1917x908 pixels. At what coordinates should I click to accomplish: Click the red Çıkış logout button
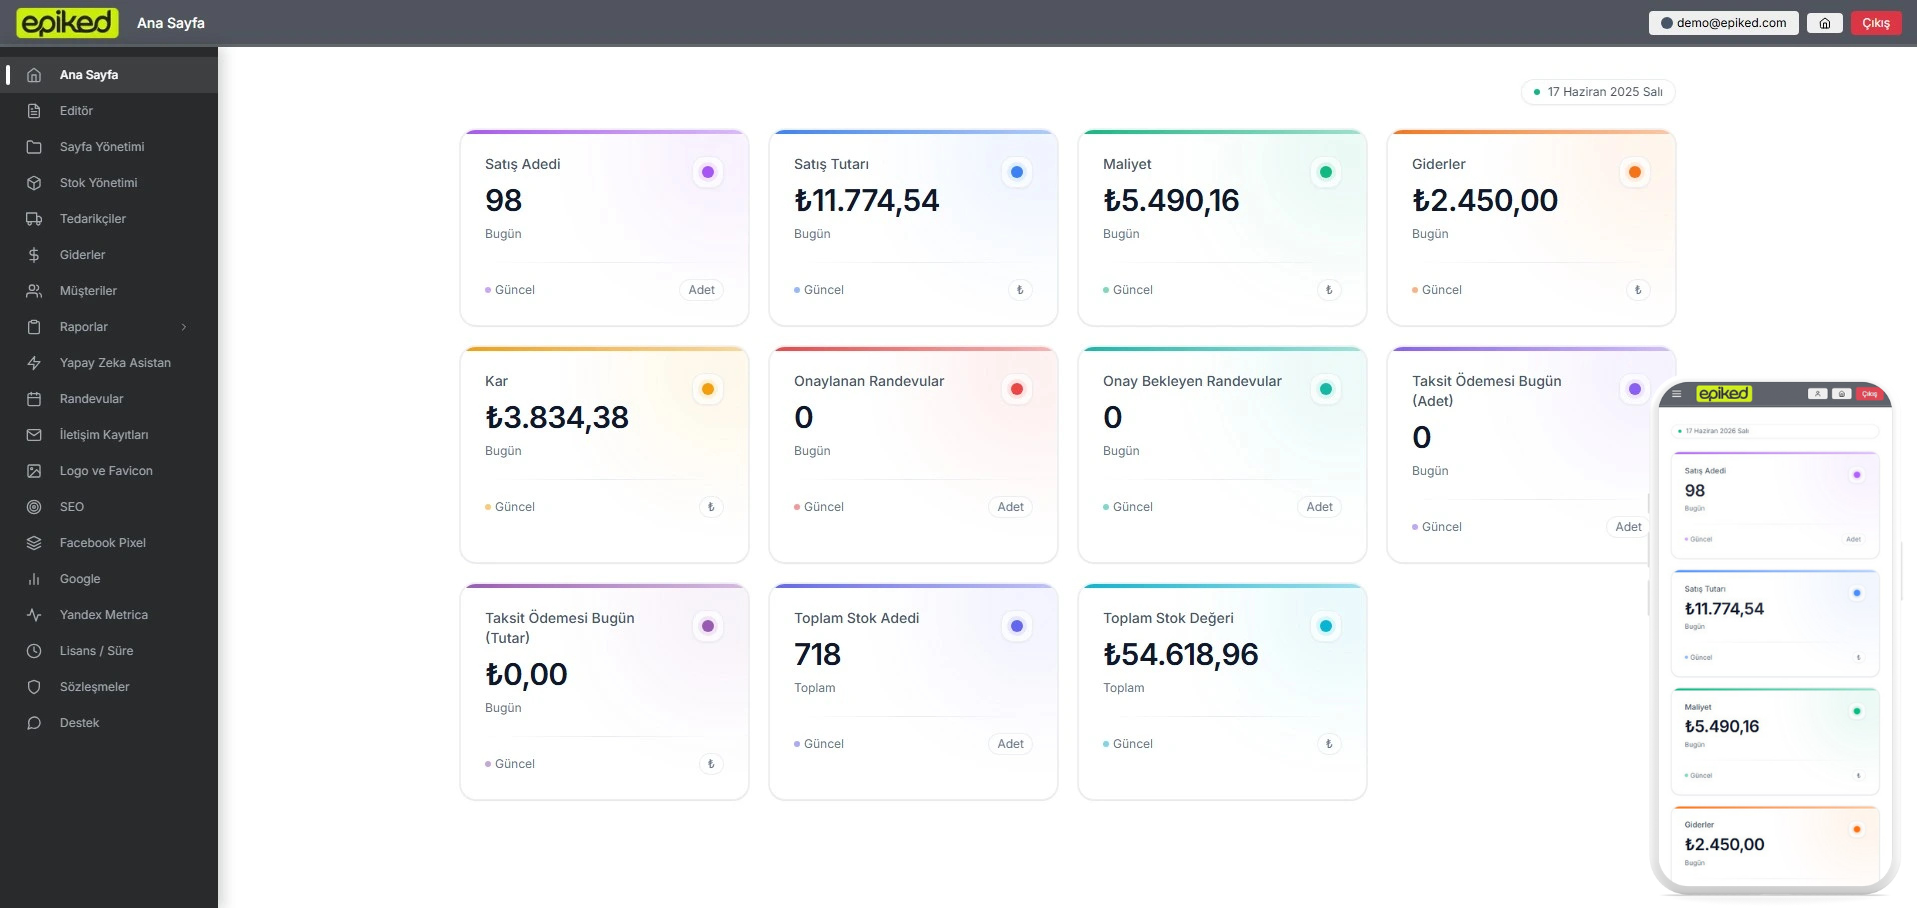1875,23
